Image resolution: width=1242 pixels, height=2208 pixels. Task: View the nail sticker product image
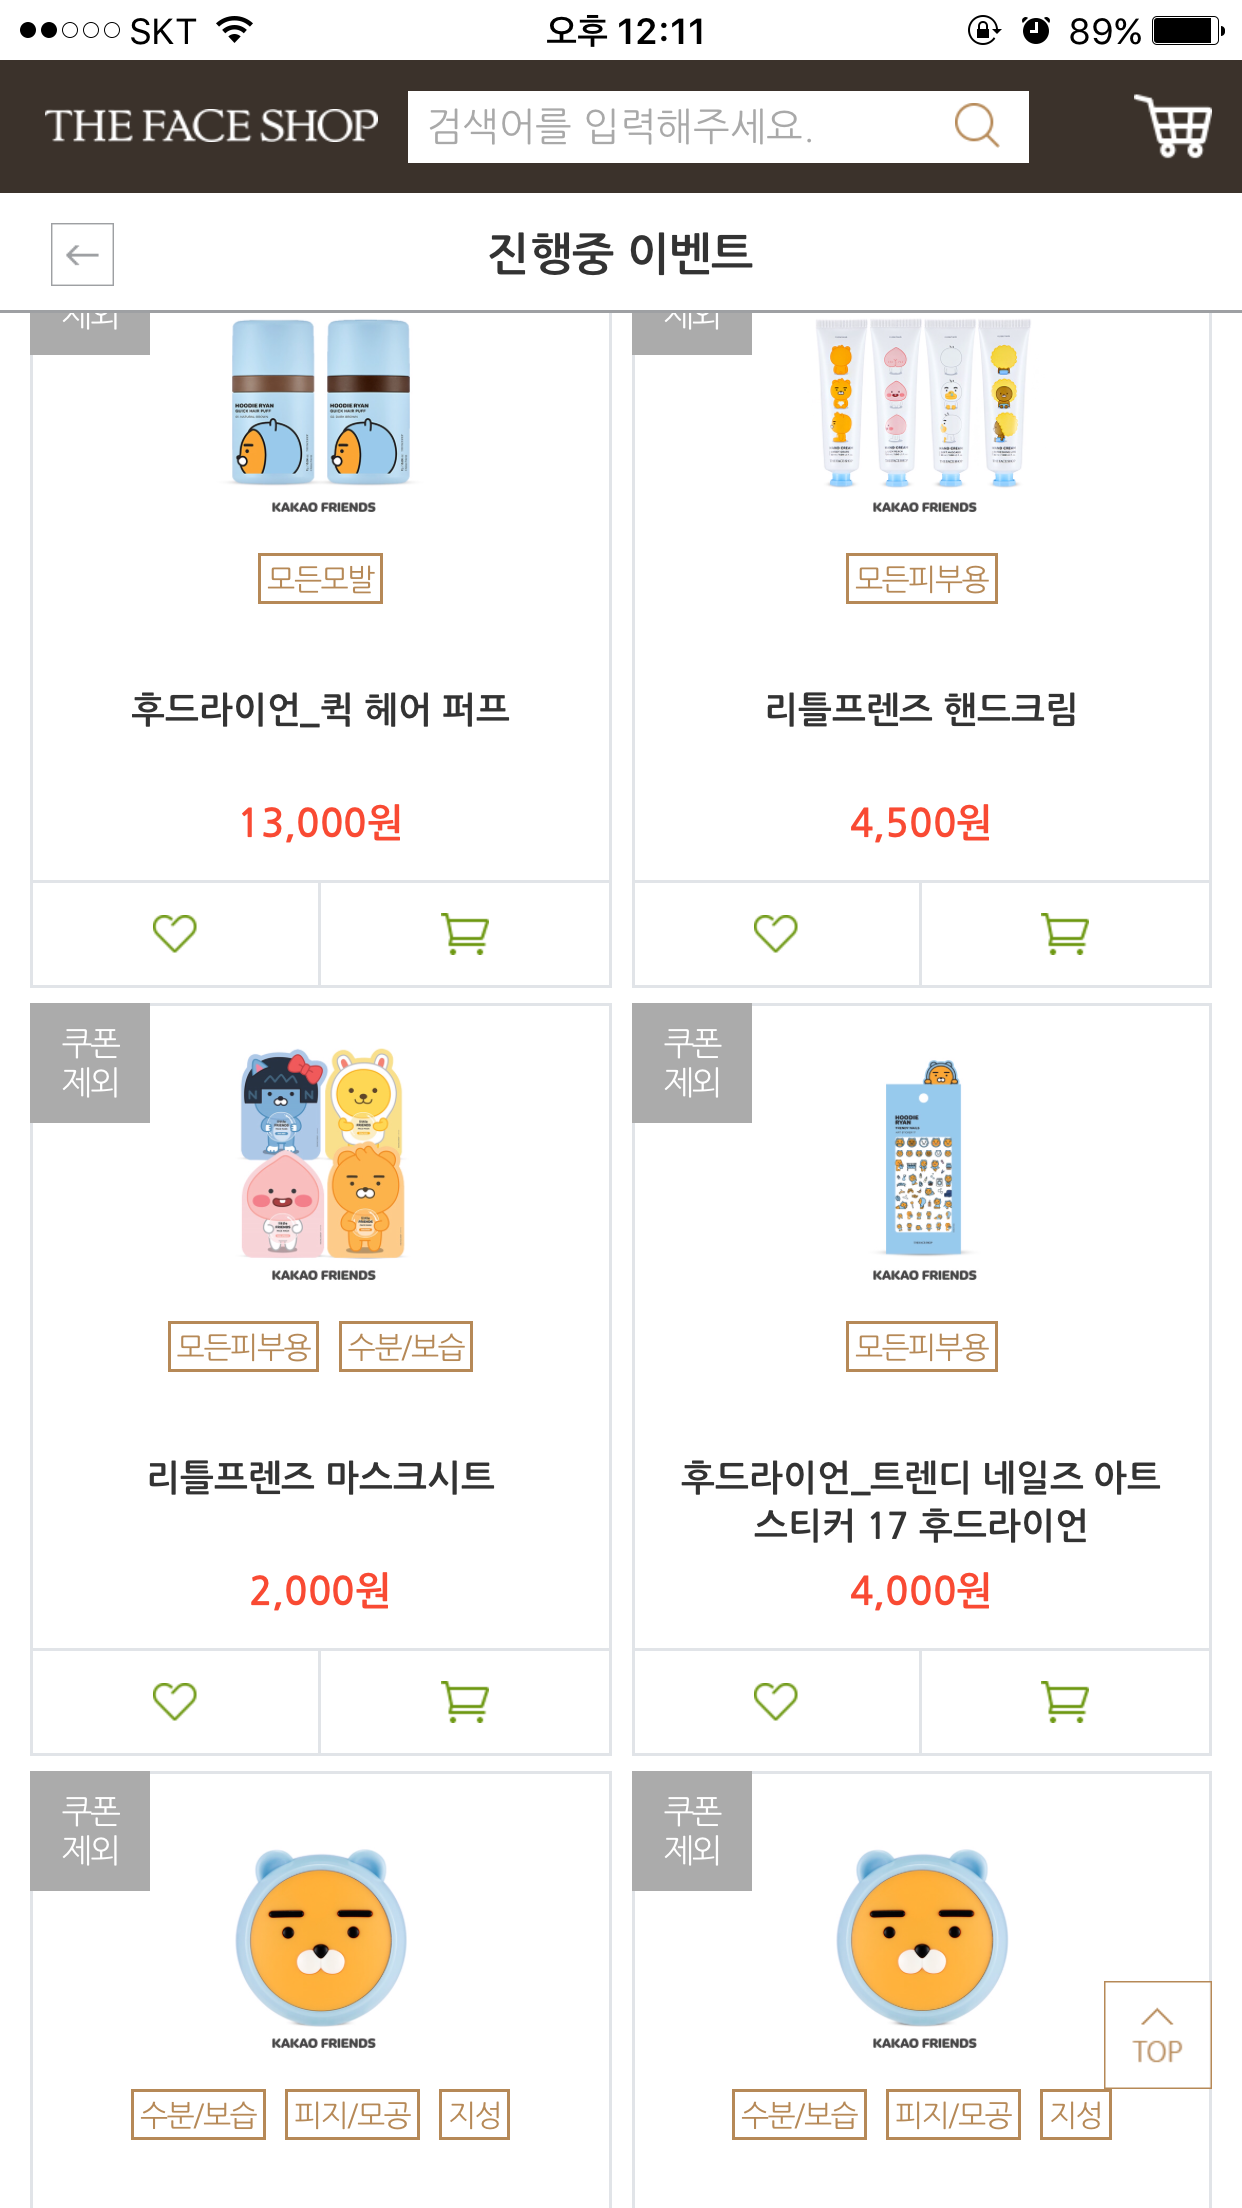(x=923, y=1160)
